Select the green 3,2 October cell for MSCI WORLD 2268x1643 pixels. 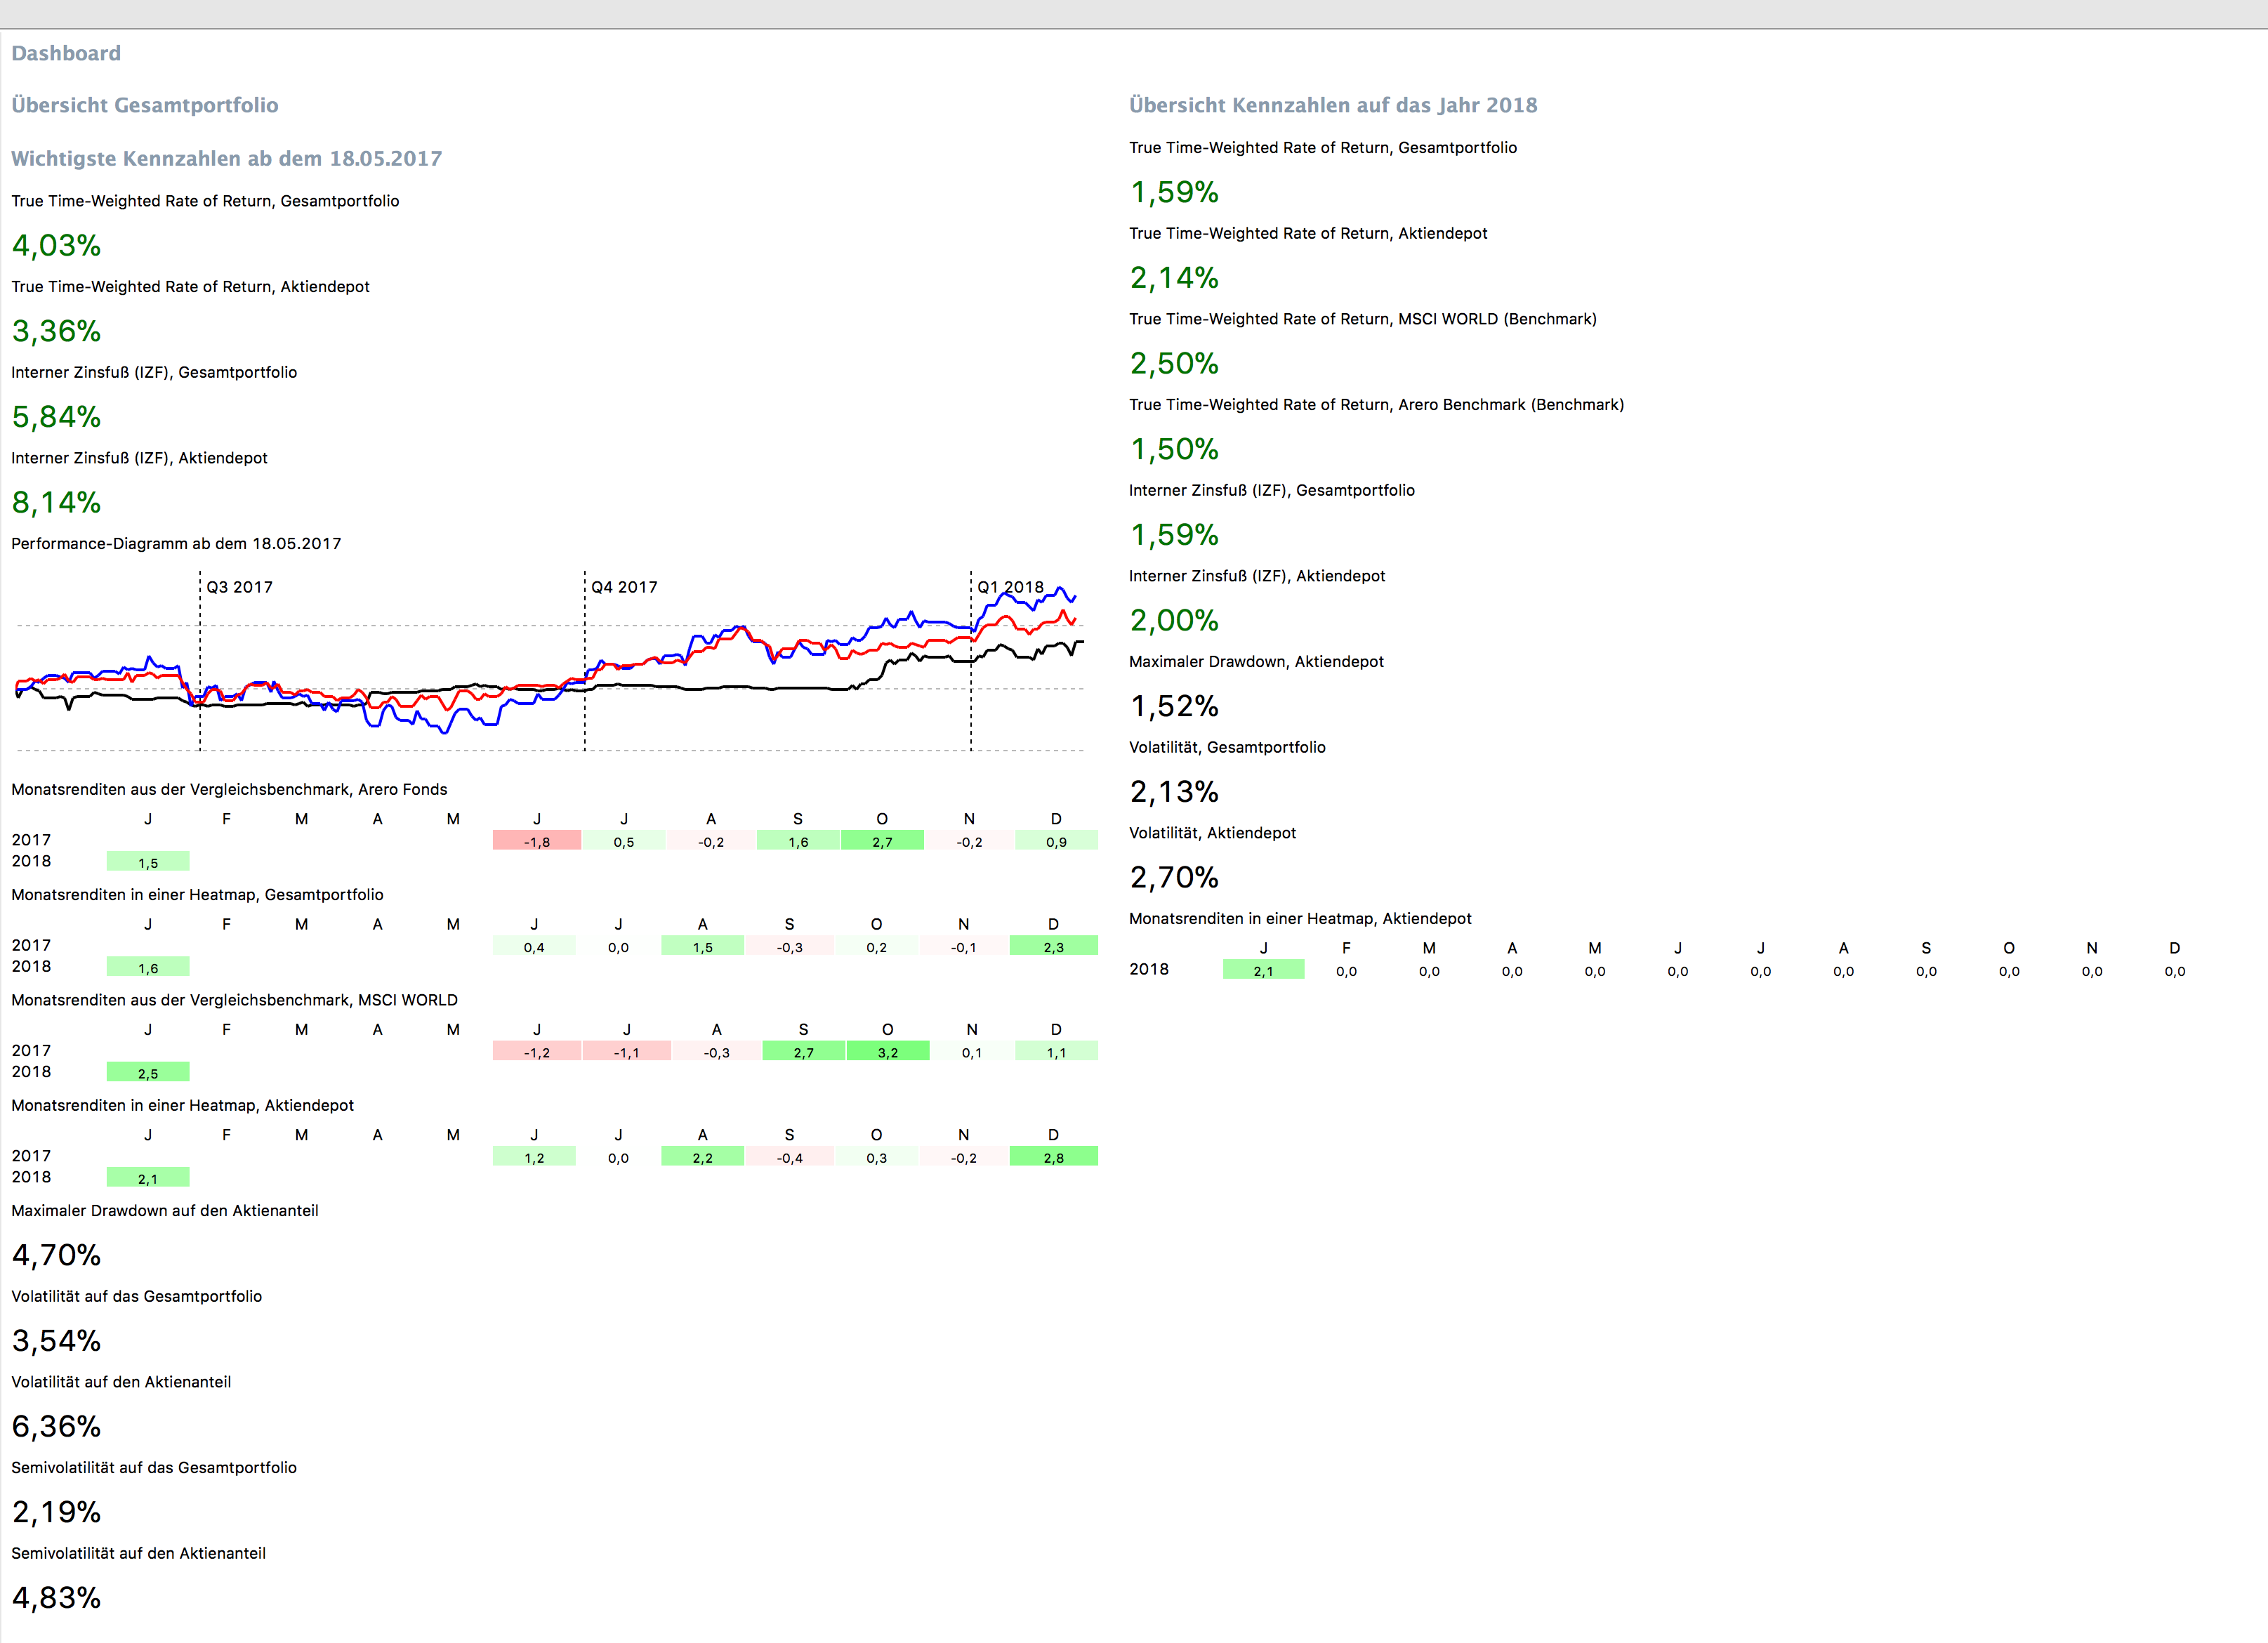[887, 1052]
